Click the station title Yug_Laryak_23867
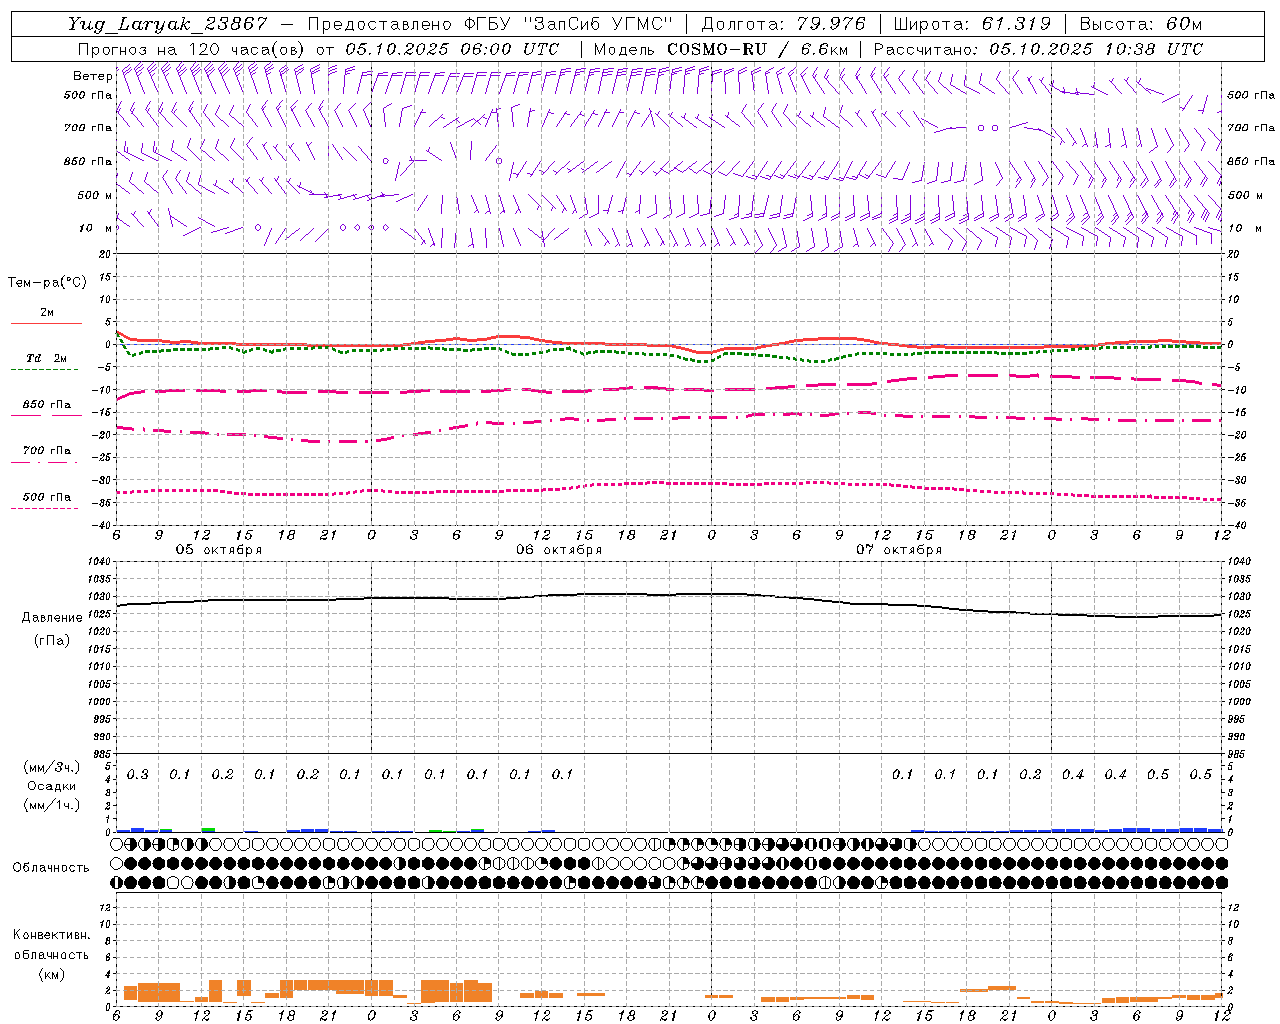The width and height of the screenshot is (1280, 1024). (x=168, y=24)
